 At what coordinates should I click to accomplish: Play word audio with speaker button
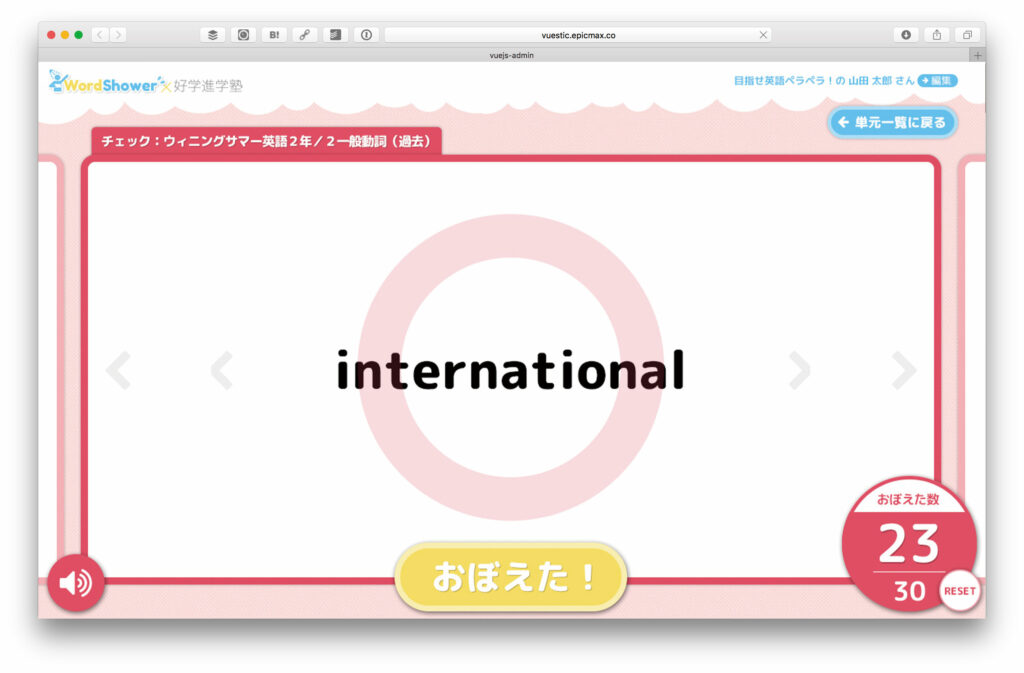tap(76, 582)
